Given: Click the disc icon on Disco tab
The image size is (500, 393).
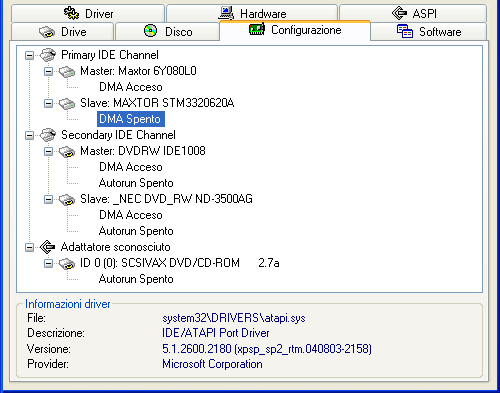Looking at the screenshot, I should pos(150,31).
